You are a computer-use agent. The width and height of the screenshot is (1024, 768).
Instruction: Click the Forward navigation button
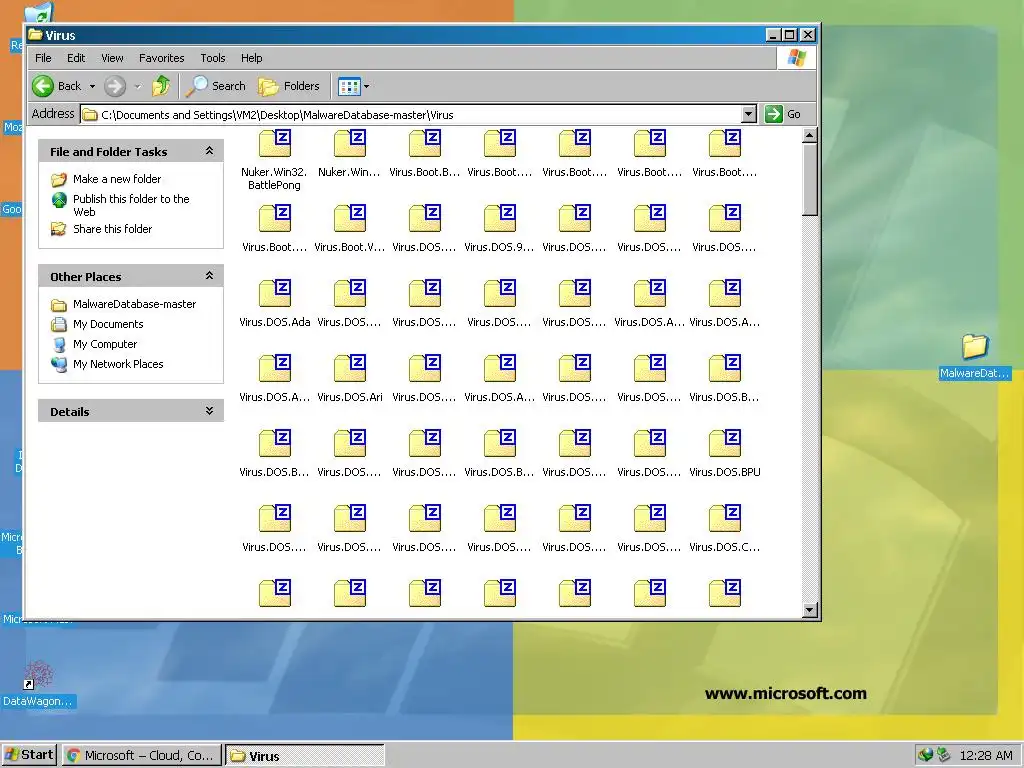[x=114, y=86]
